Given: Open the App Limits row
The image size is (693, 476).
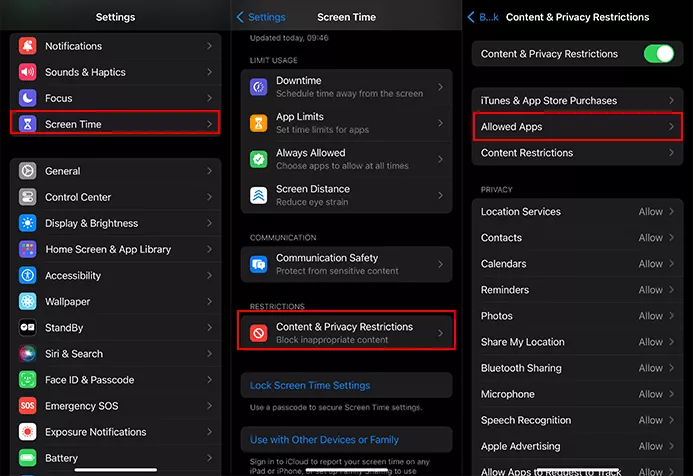Looking at the screenshot, I should [346, 123].
